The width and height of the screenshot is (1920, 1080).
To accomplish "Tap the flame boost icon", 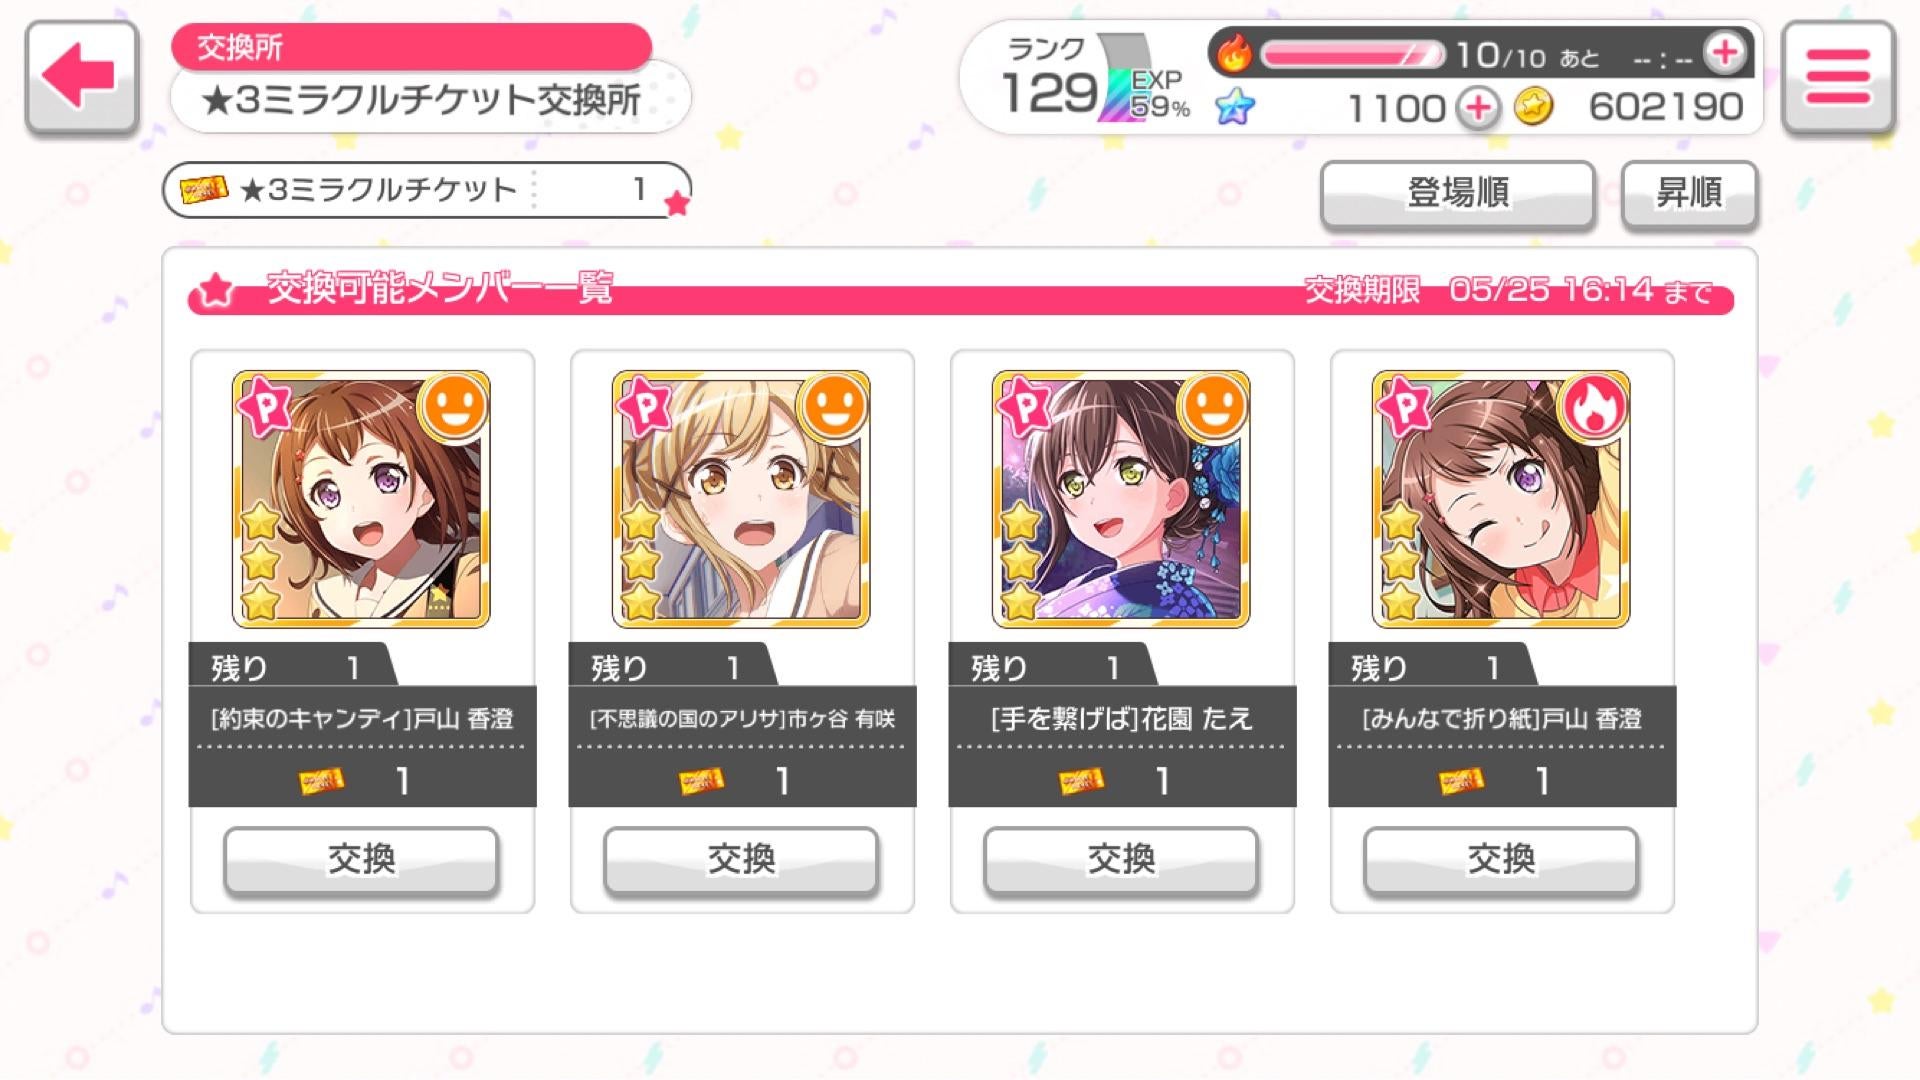I will point(1234,54).
